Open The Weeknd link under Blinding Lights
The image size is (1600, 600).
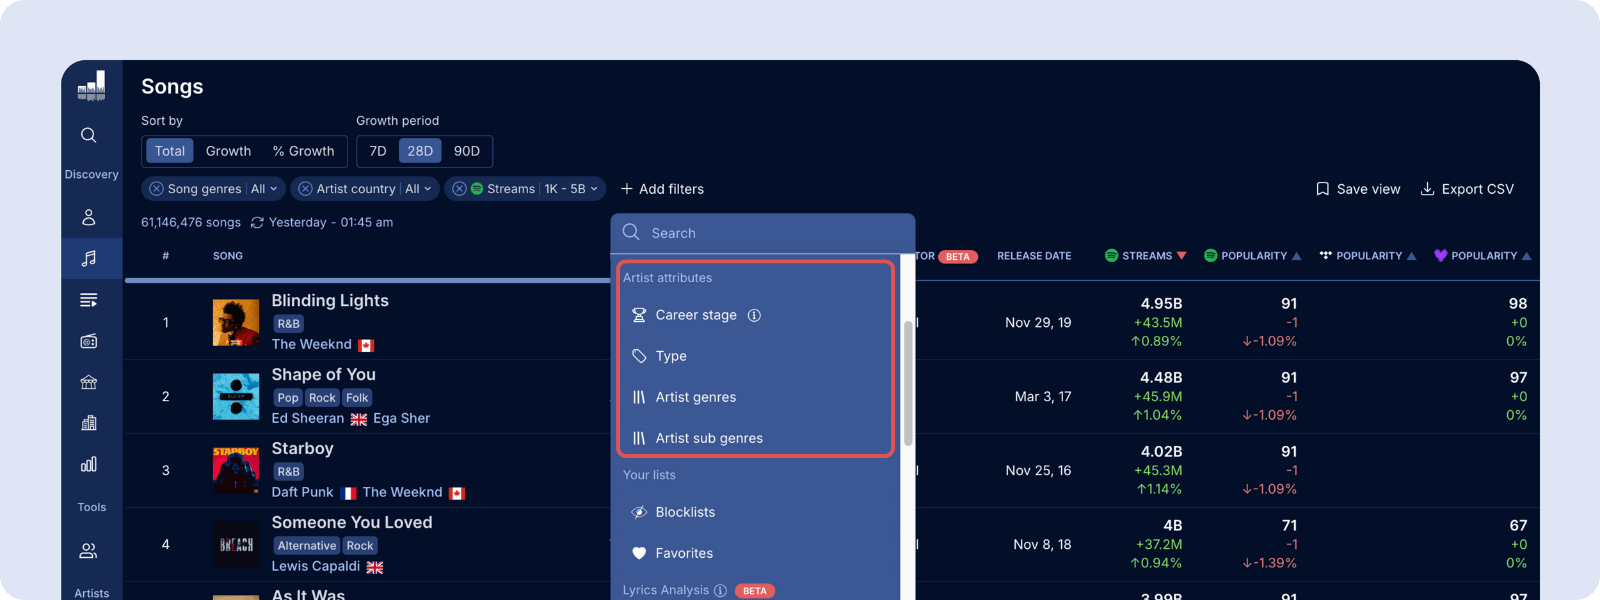click(x=312, y=344)
